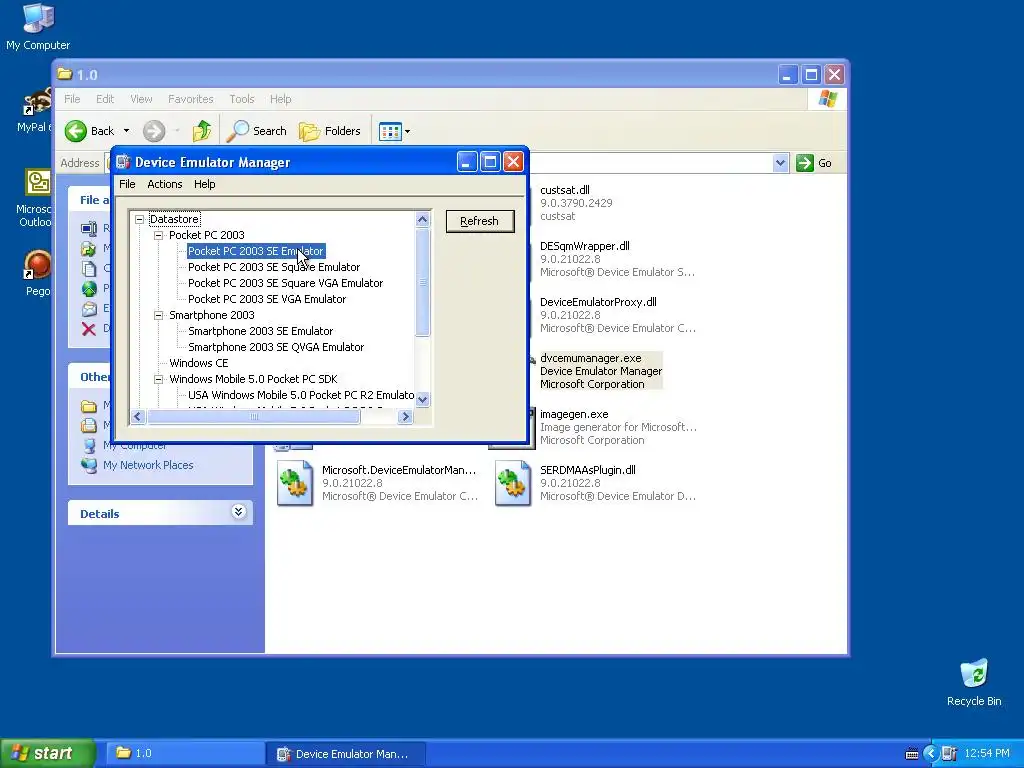Open the Microsoft Outlook desktop icon
Viewport: 1024px width, 768px height.
pyautogui.click(x=37, y=183)
